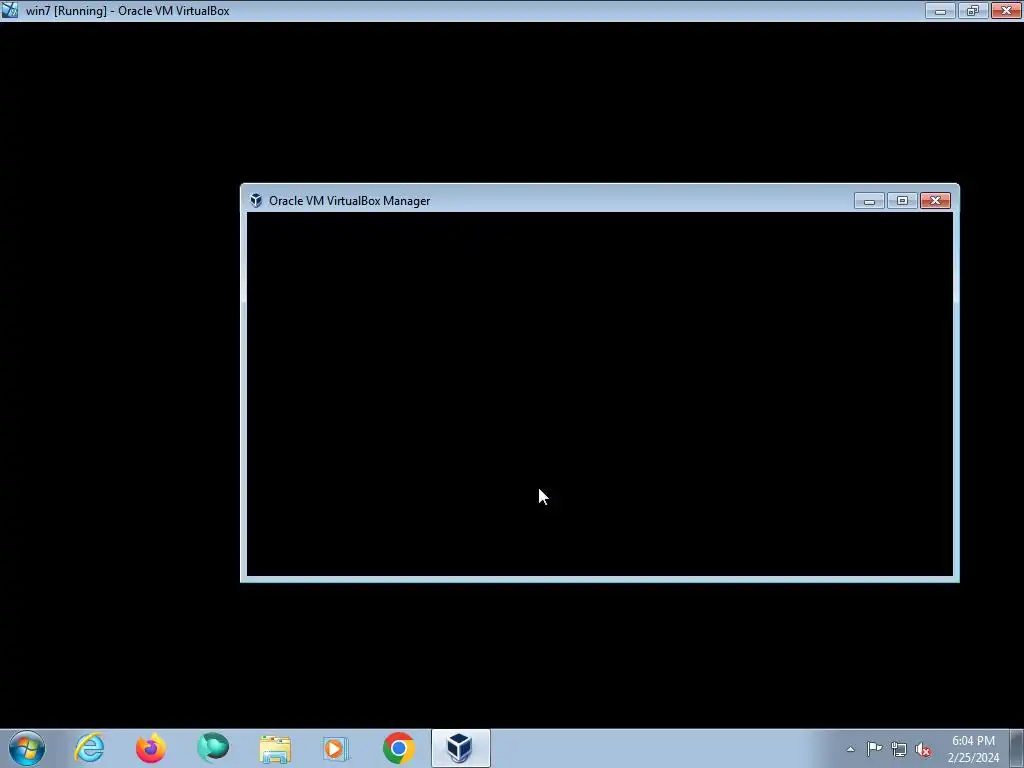Open the teal sphere app on taskbar
Screen dimensions: 1024x768
pyautogui.click(x=213, y=748)
